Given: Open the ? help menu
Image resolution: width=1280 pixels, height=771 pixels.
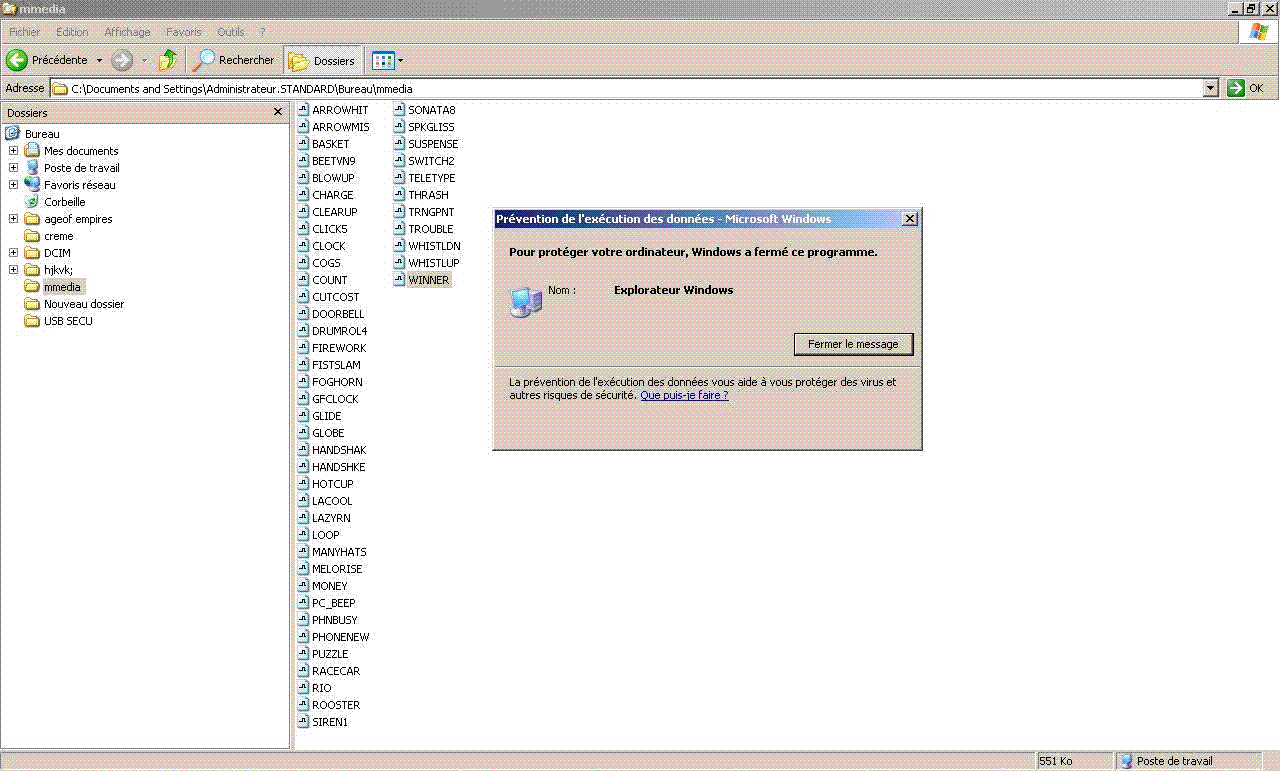Looking at the screenshot, I should [x=263, y=32].
